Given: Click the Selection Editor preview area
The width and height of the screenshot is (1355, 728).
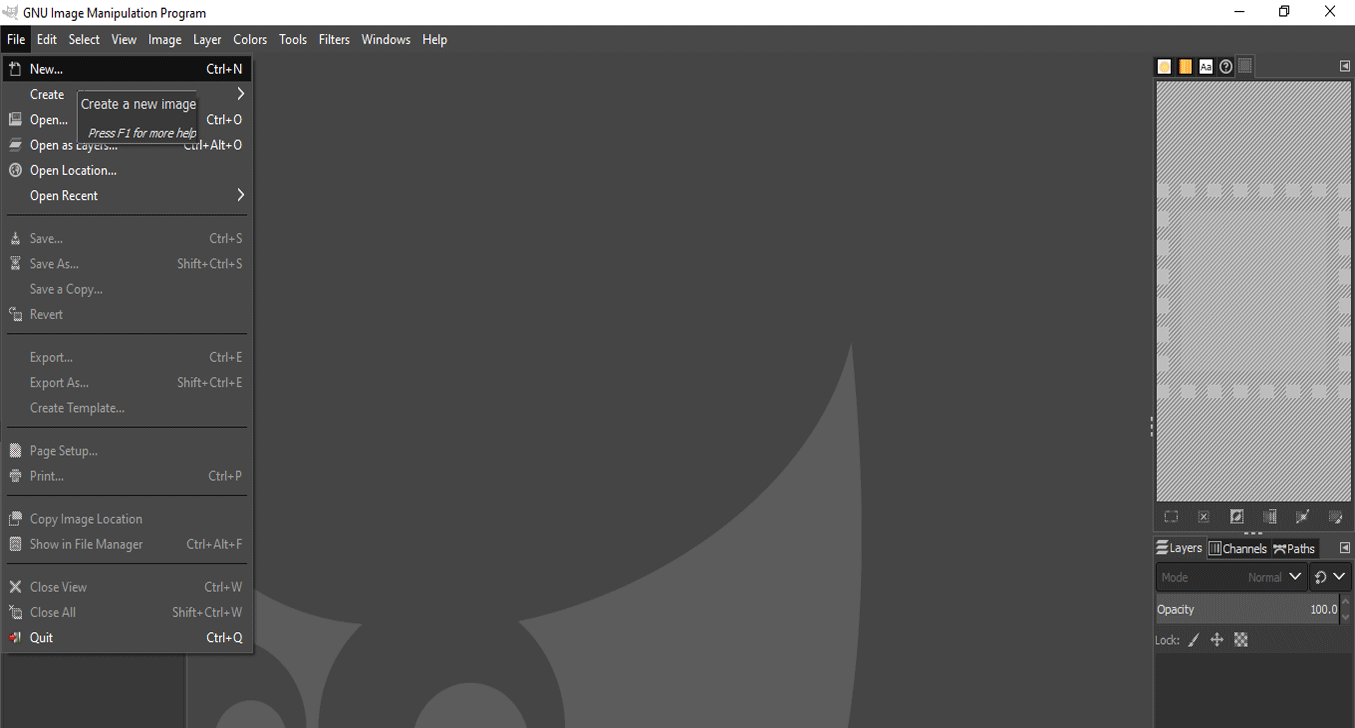Looking at the screenshot, I should (x=1254, y=291).
